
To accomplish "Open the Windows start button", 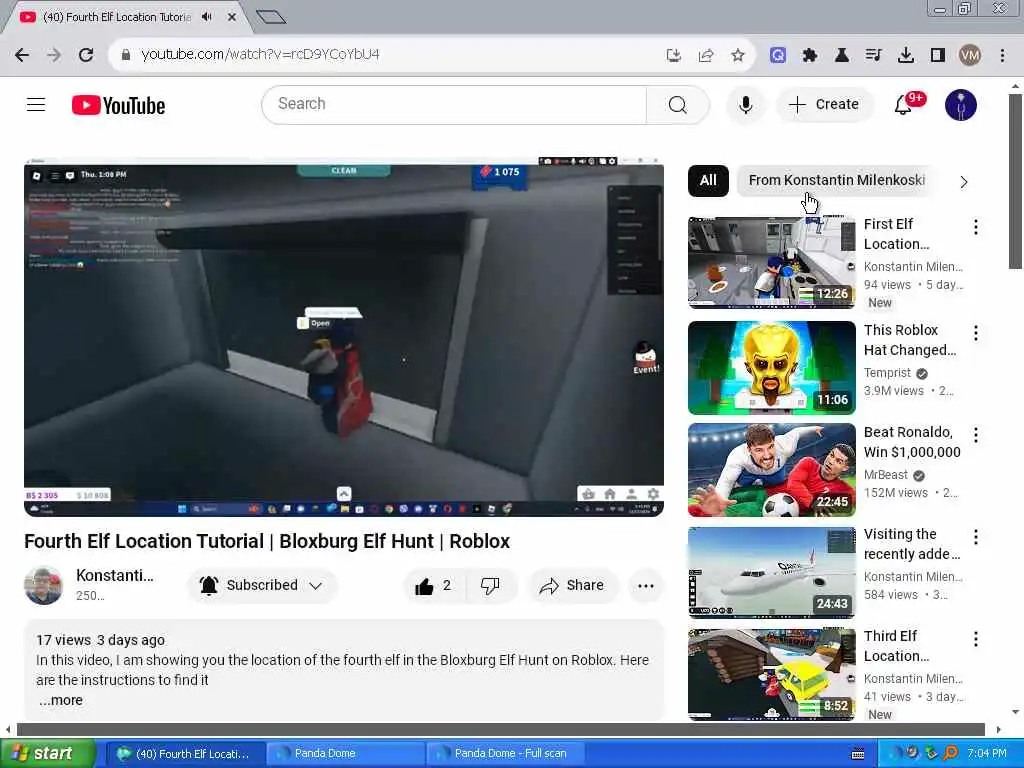I will point(47,754).
